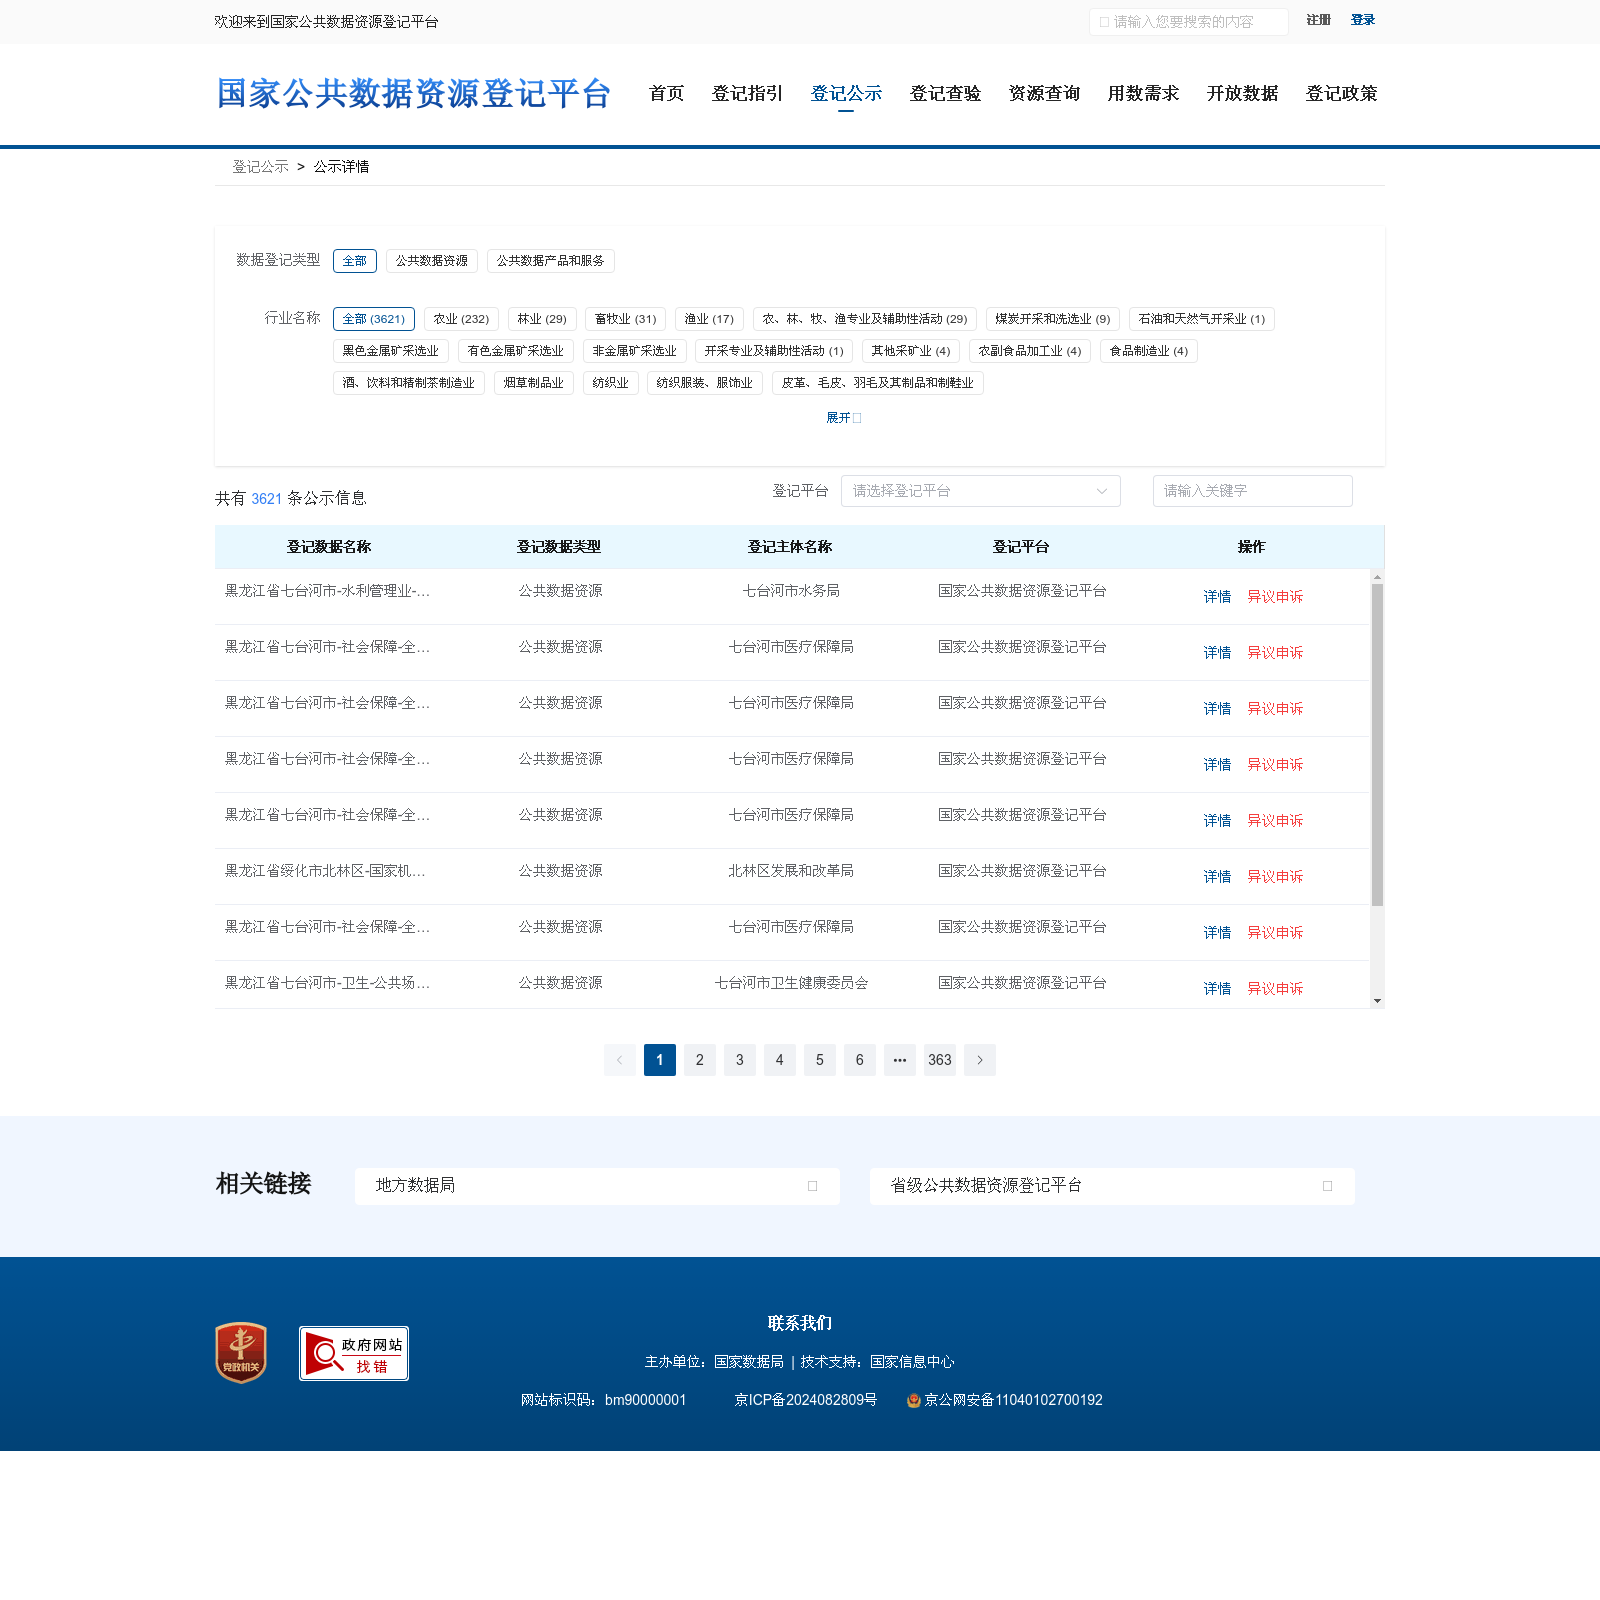
Task: Filter by industry 农业 (232)
Action: [461, 319]
